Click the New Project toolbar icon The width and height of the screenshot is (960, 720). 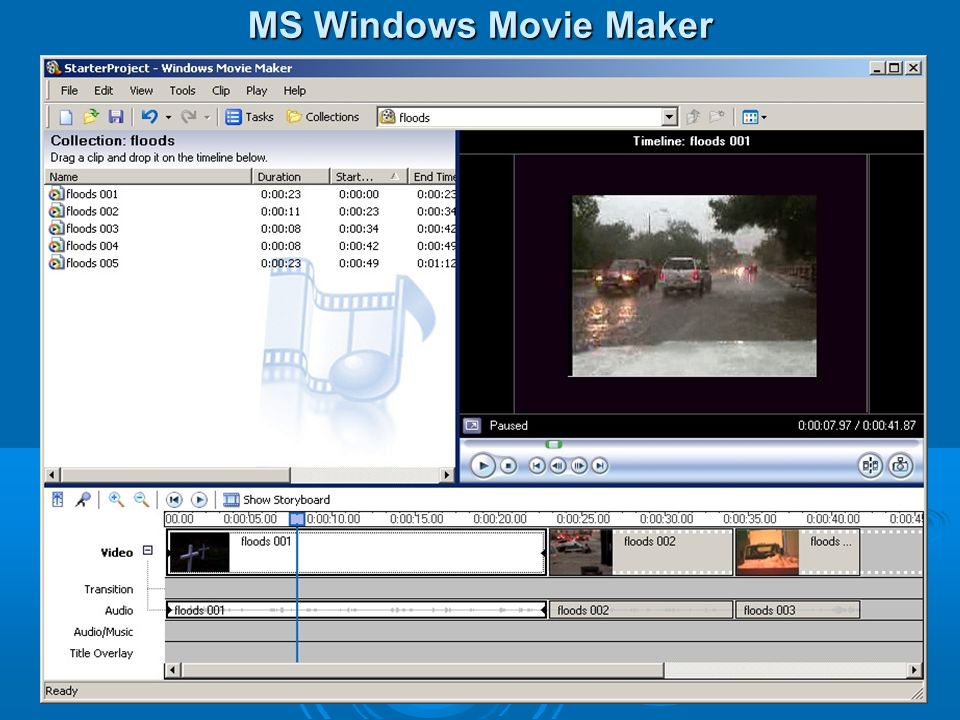coord(66,116)
